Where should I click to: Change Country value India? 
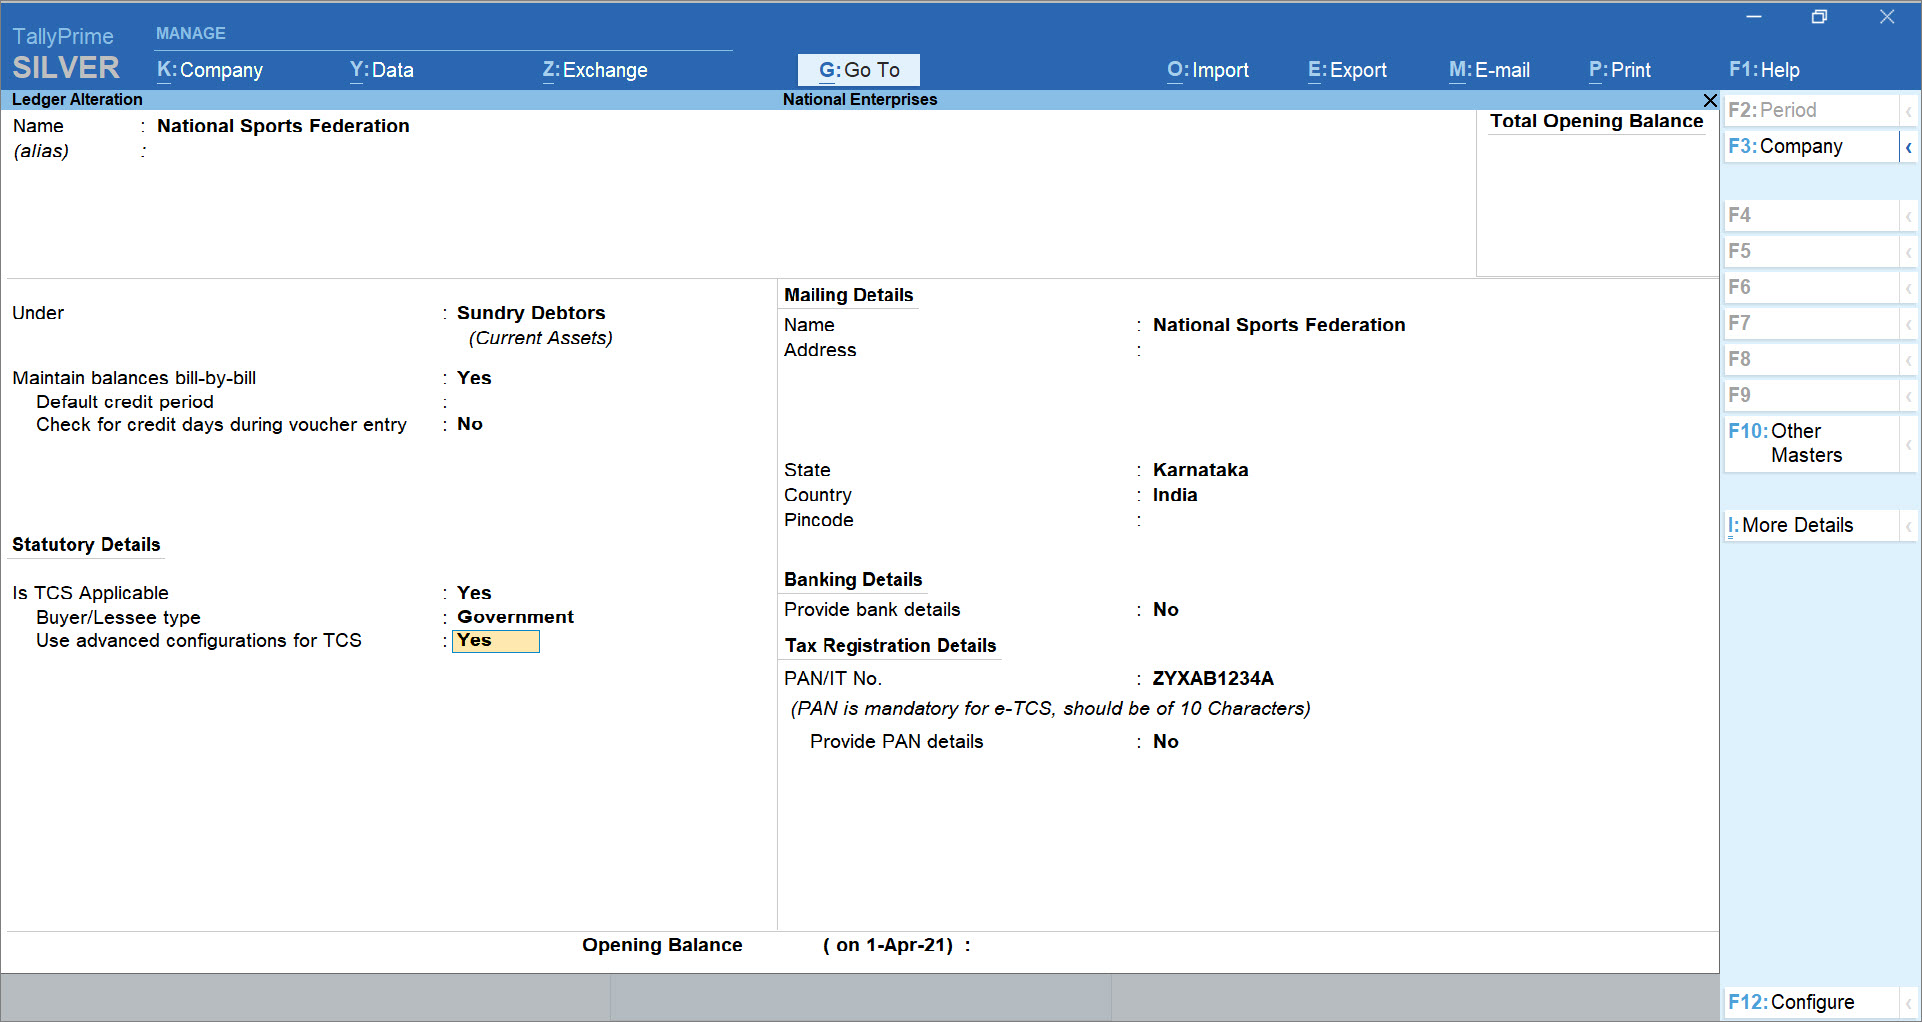[1175, 495]
